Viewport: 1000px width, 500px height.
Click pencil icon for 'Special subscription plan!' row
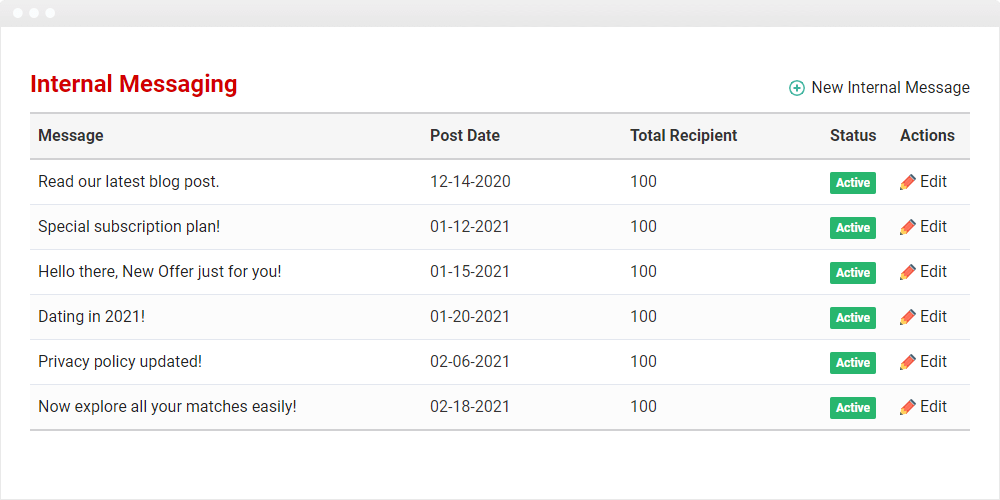click(x=908, y=227)
